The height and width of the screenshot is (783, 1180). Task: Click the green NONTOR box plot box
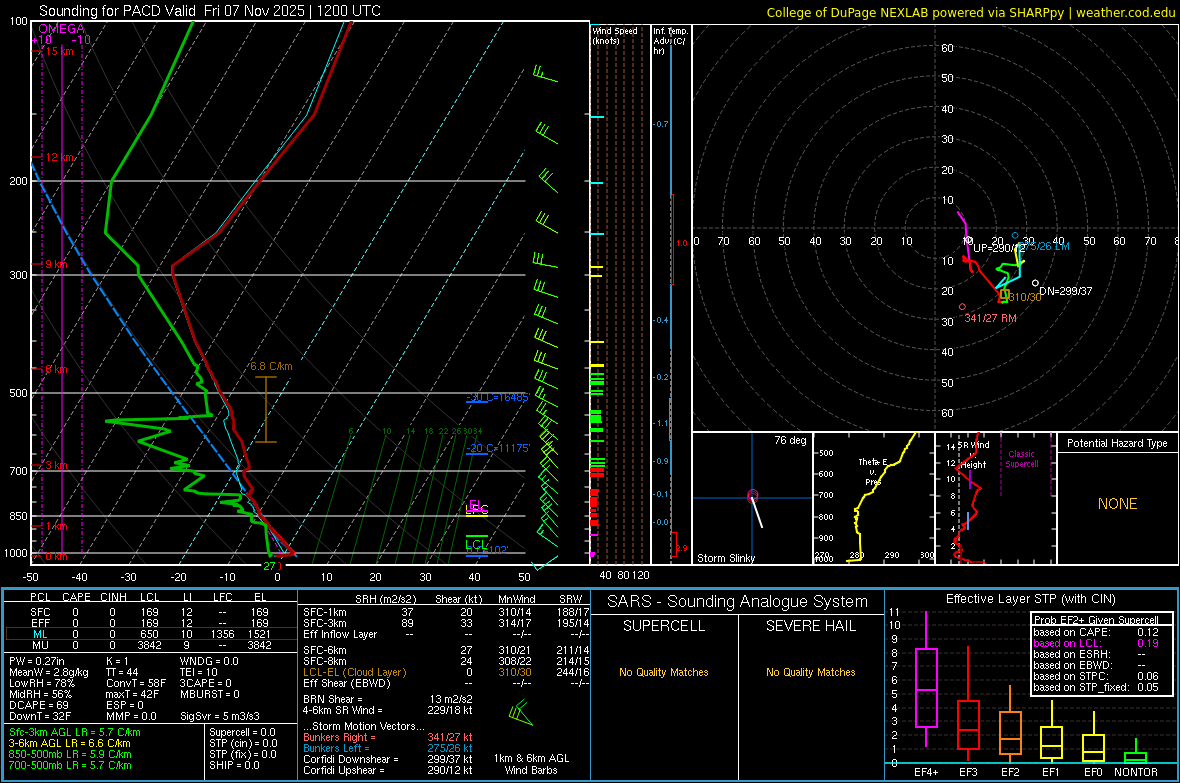tap(1135, 757)
